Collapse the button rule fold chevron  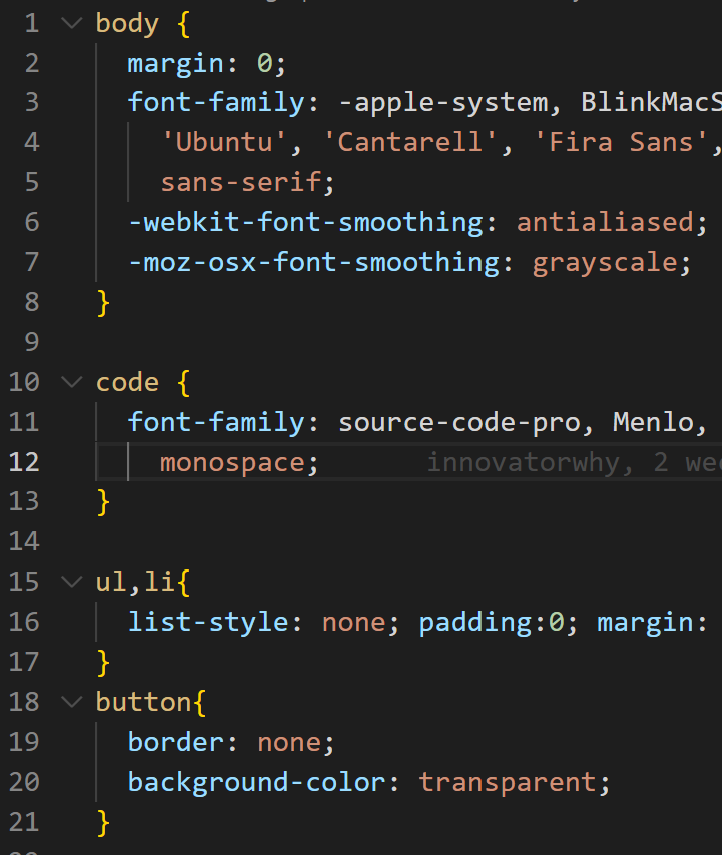point(71,702)
